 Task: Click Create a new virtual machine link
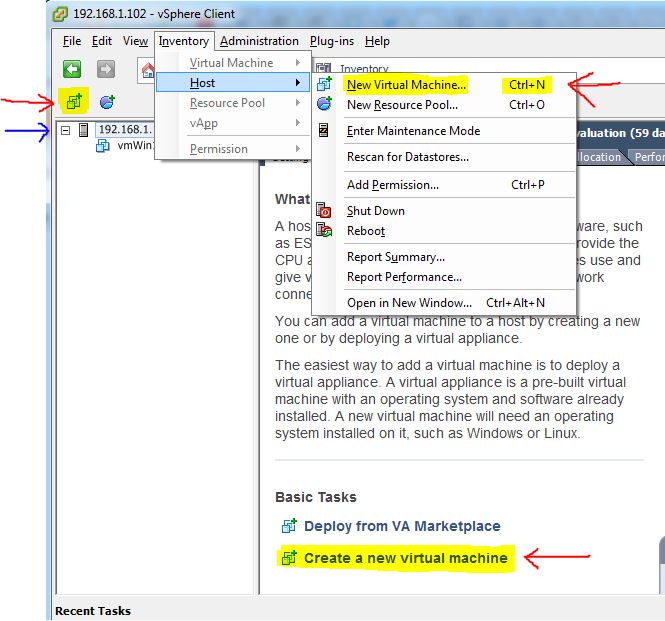click(x=405, y=558)
